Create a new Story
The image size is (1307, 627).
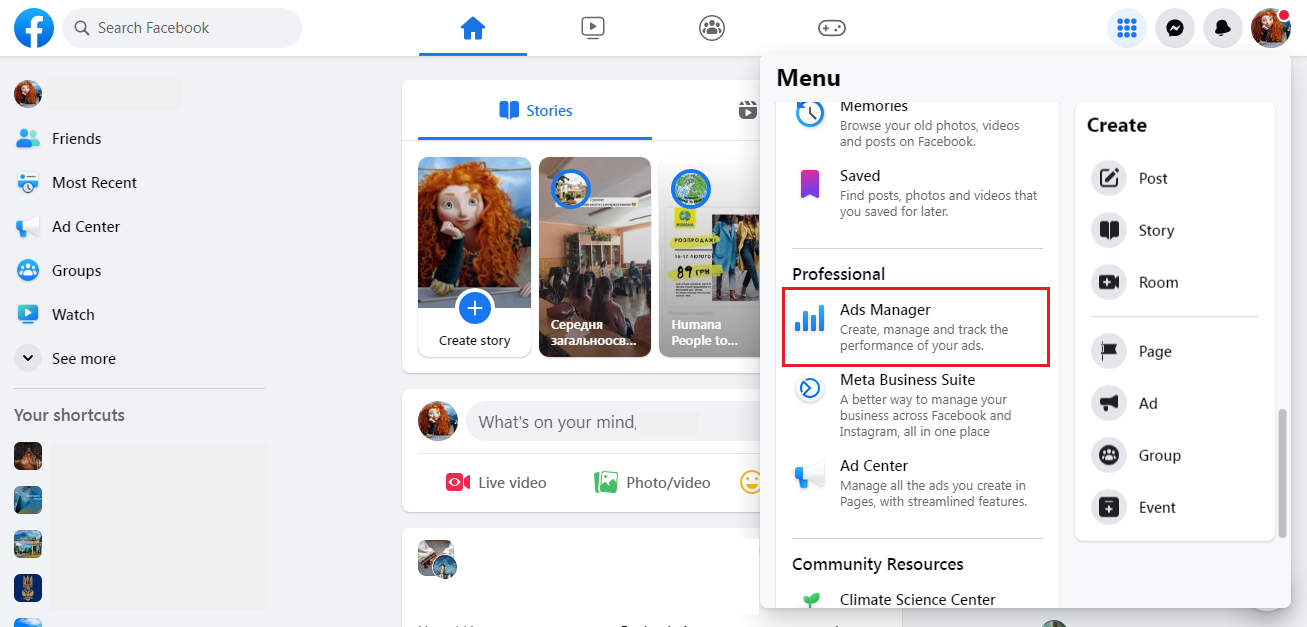pyautogui.click(x=1175, y=230)
